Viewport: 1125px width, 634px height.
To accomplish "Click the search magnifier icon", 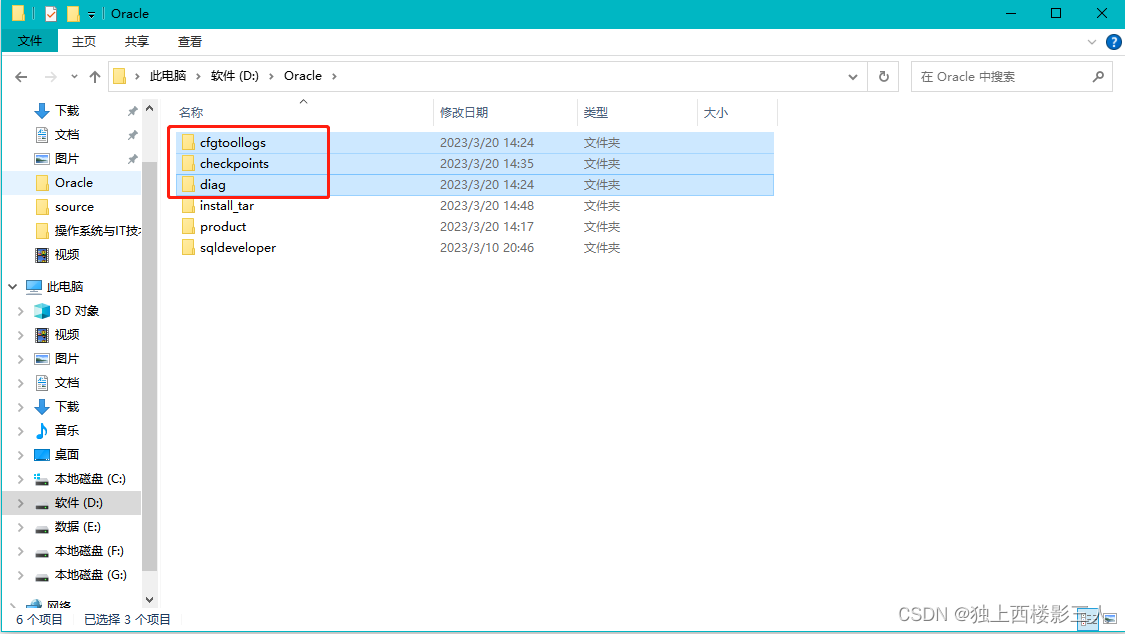I will [1098, 76].
